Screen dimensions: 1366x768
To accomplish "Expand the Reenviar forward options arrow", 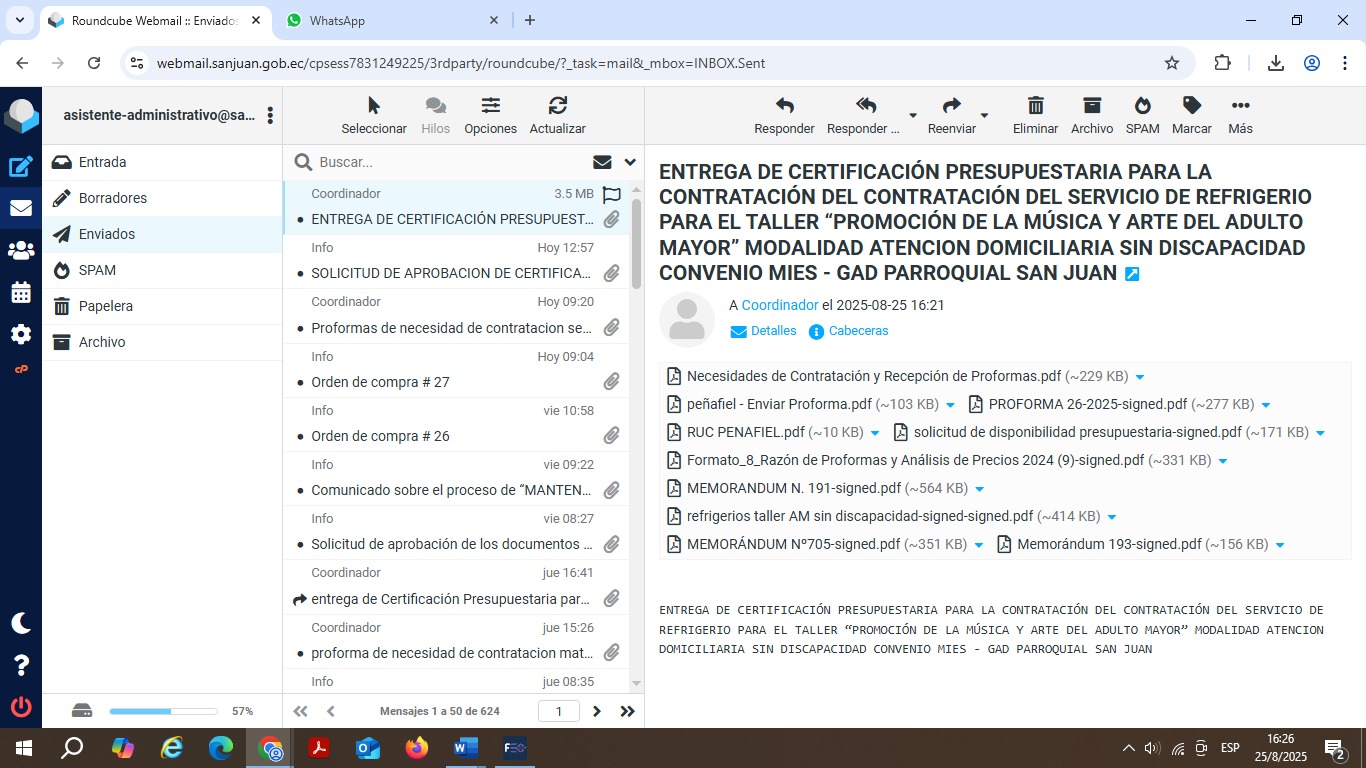I will pyautogui.click(x=984, y=116).
